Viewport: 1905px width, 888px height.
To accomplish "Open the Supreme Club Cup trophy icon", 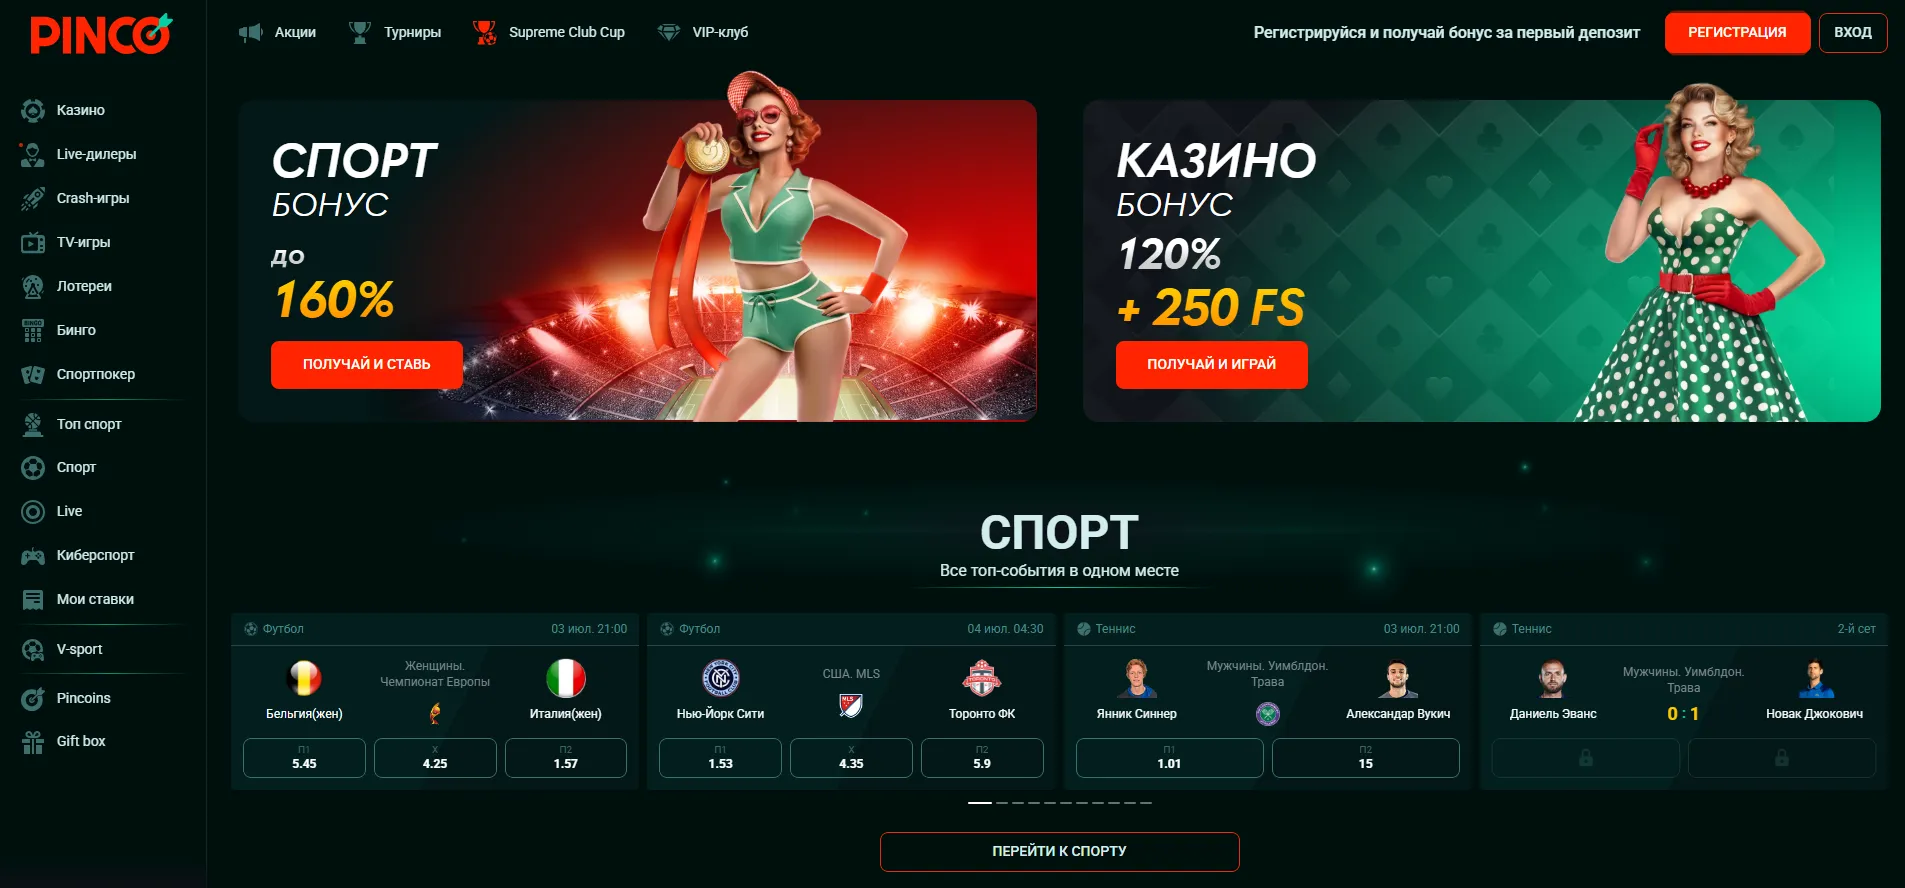I will tap(485, 33).
